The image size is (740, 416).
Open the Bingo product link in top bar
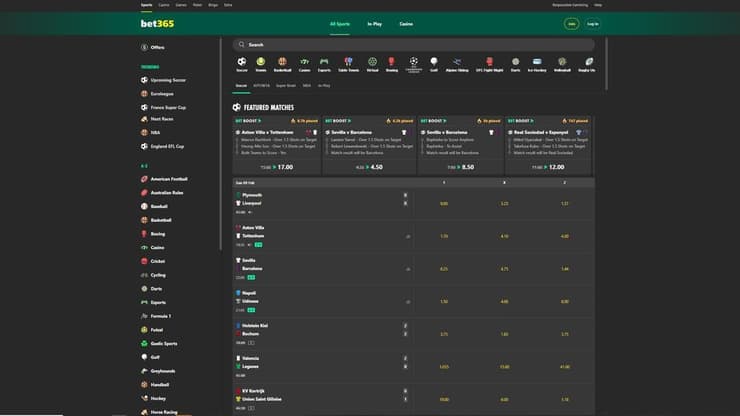(213, 5)
